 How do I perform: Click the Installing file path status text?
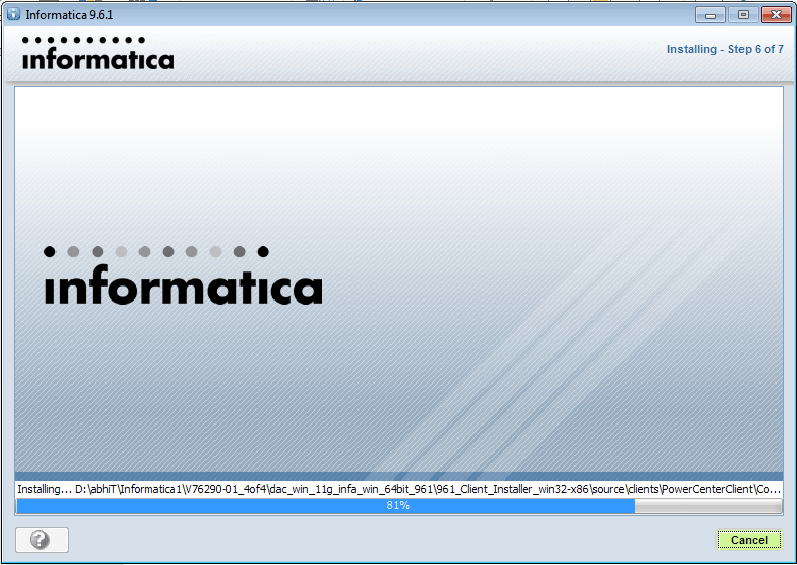(x=399, y=489)
